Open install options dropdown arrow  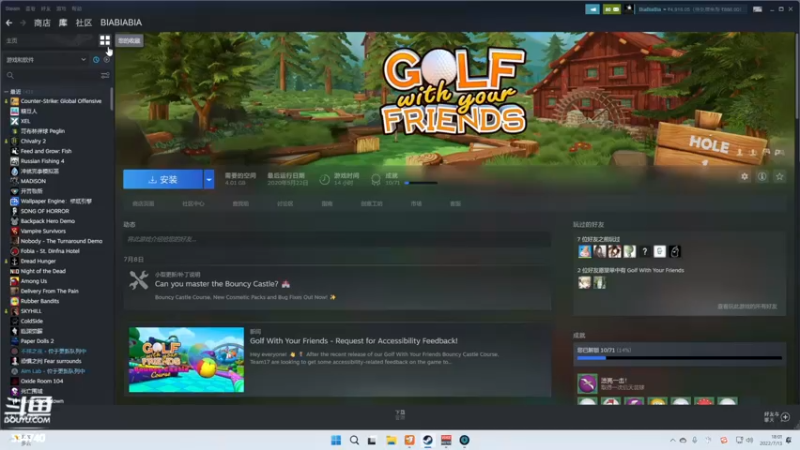point(209,180)
